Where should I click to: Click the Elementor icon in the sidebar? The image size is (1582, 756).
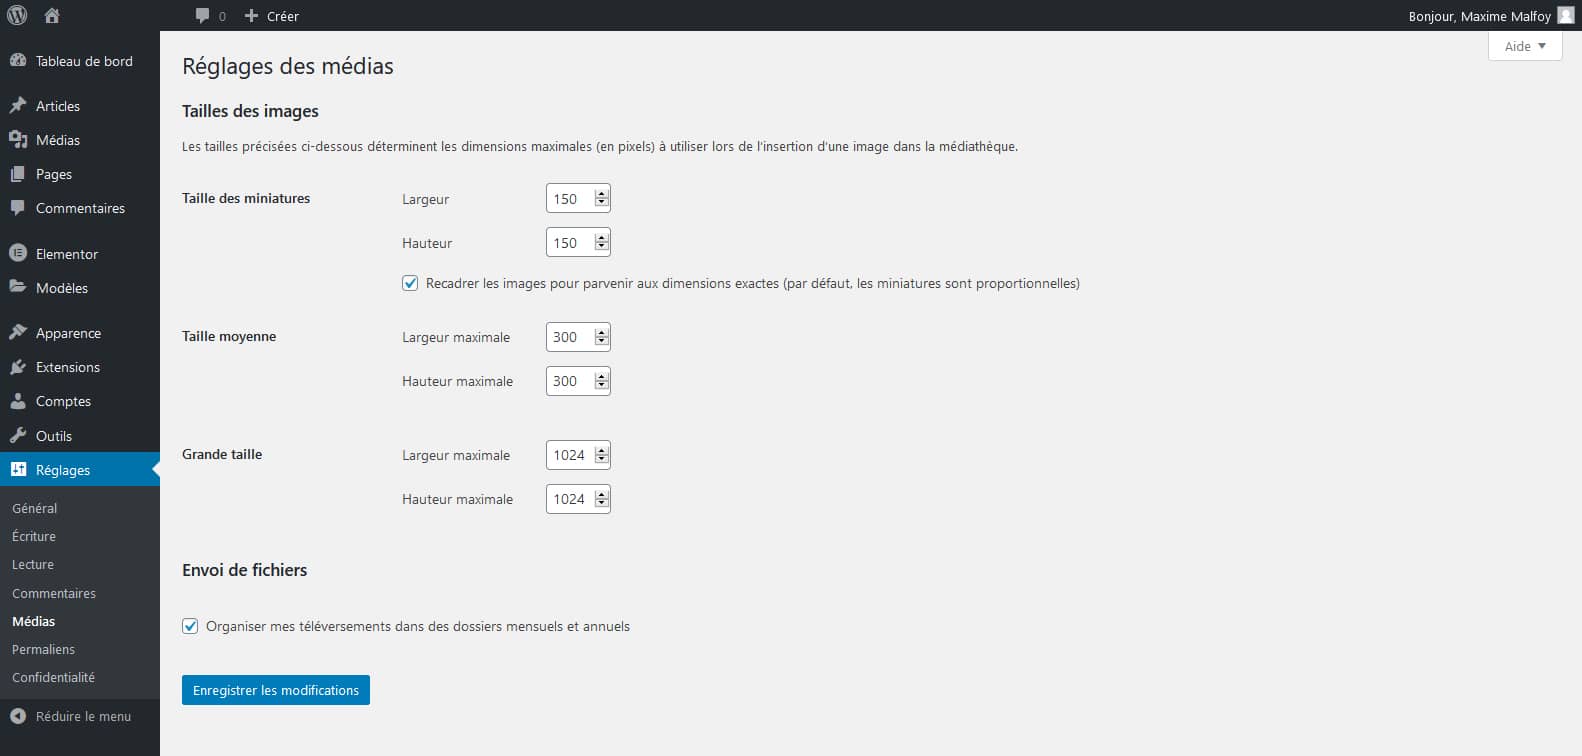(x=18, y=253)
